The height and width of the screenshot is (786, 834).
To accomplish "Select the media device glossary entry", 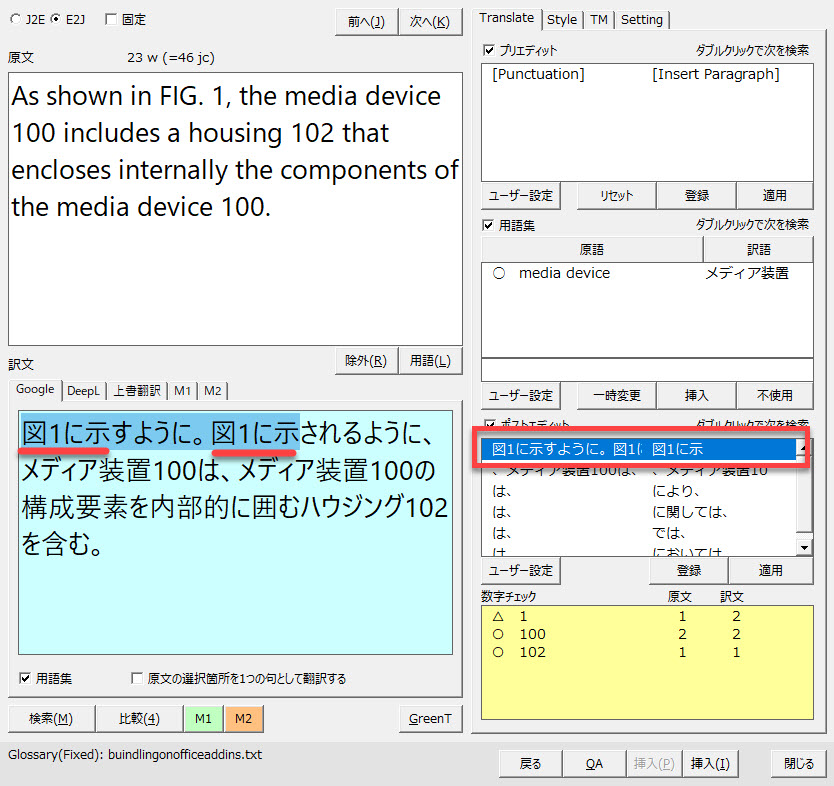I will pyautogui.click(x=564, y=273).
